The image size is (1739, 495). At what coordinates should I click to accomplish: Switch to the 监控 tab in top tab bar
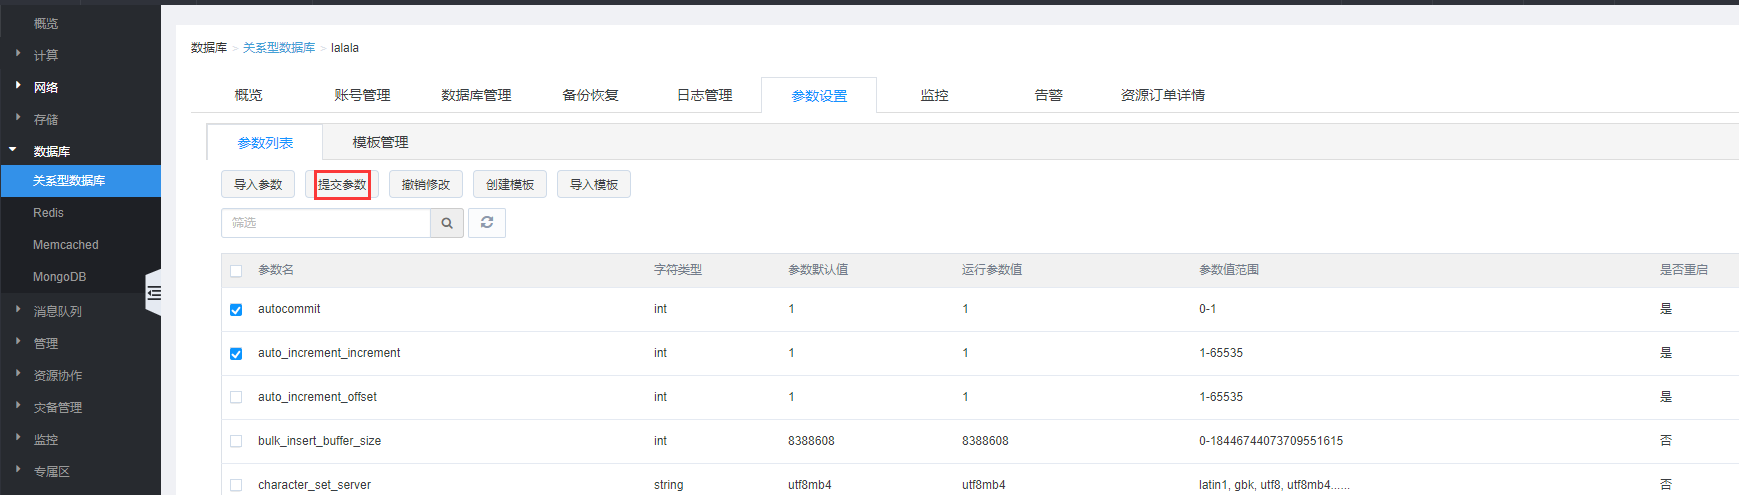(x=934, y=95)
